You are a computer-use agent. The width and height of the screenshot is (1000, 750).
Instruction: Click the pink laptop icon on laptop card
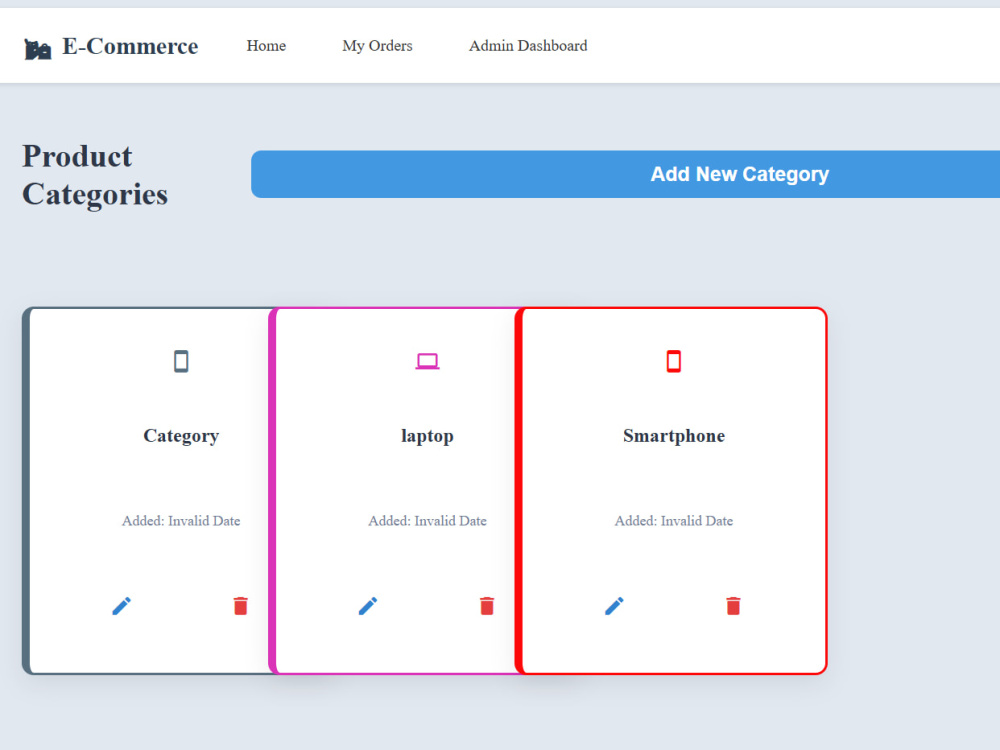pyautogui.click(x=427, y=361)
